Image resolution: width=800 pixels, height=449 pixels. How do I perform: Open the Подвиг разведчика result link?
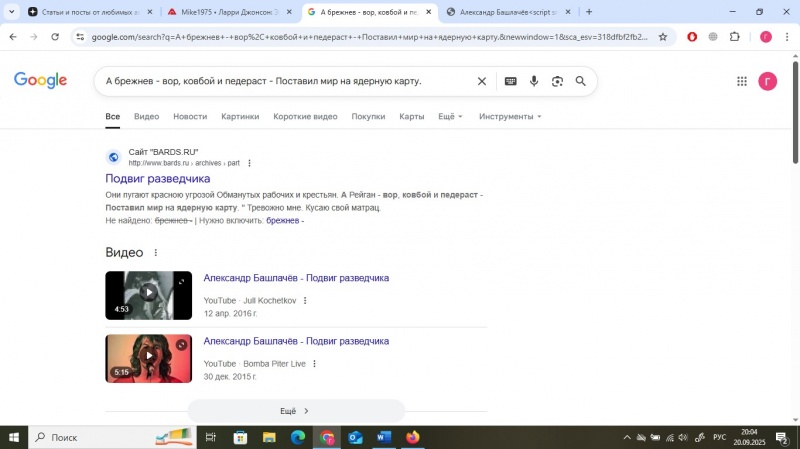pos(158,179)
